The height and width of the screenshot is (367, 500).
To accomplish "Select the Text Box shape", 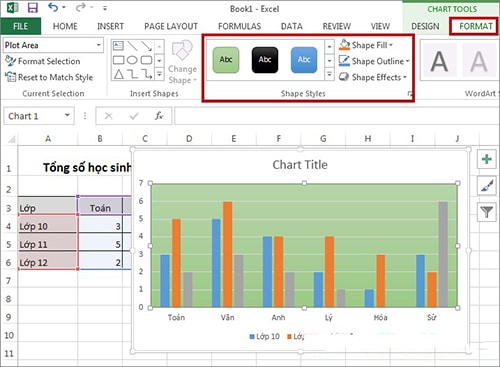I will [x=118, y=46].
